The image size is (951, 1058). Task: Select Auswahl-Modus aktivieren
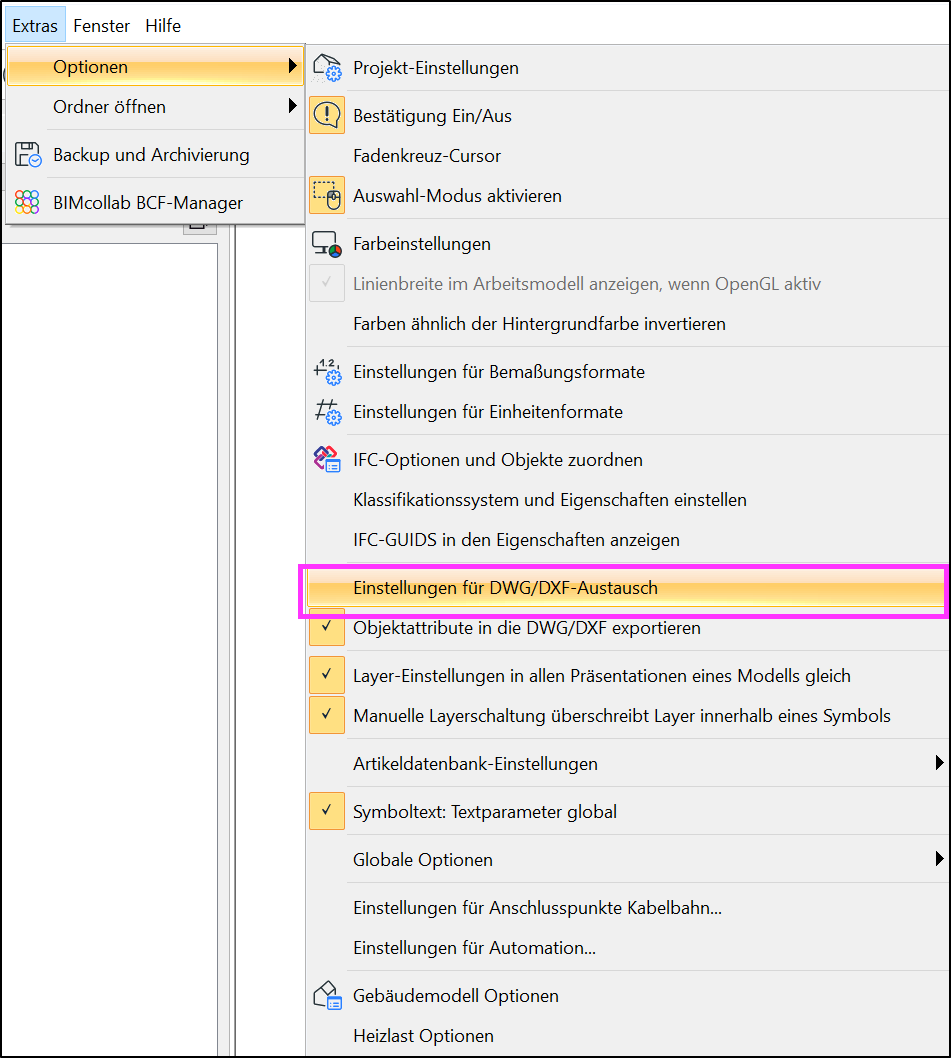(628, 196)
